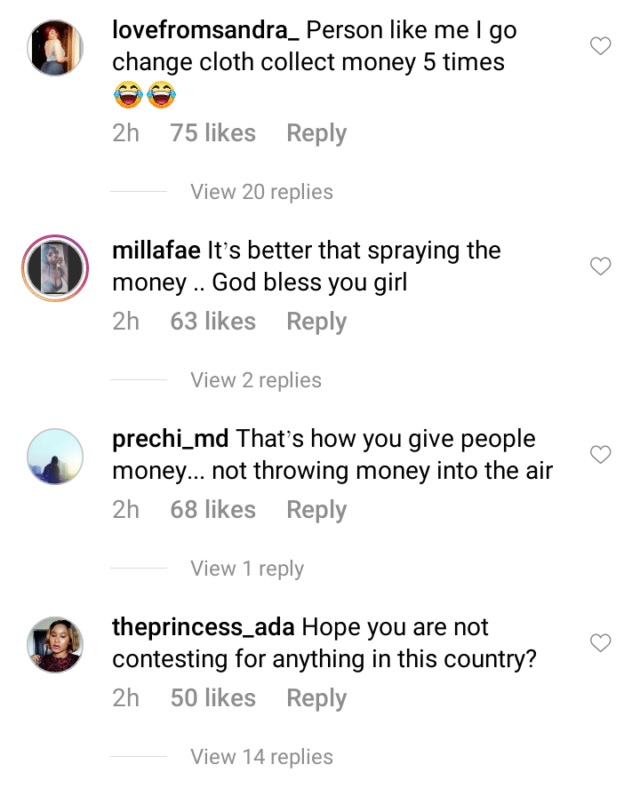640x796 pixels.
Task: Open lovefromsandra_'s profile picture
Action: pos(55,47)
